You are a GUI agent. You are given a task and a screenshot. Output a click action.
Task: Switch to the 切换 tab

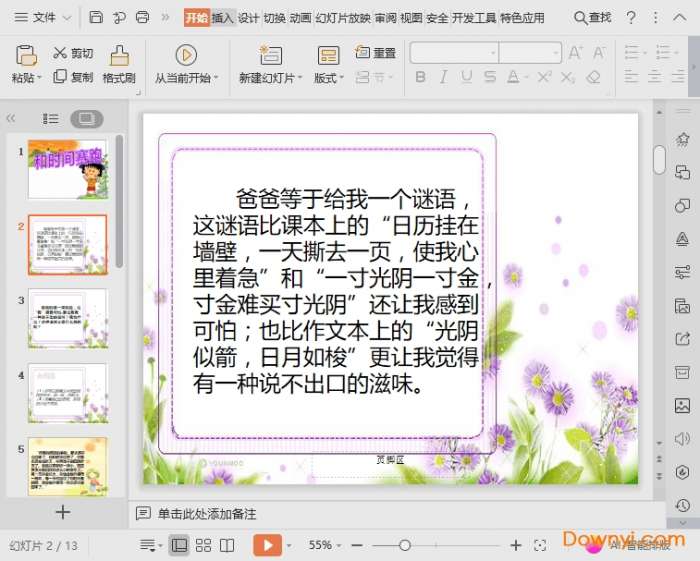[275, 18]
